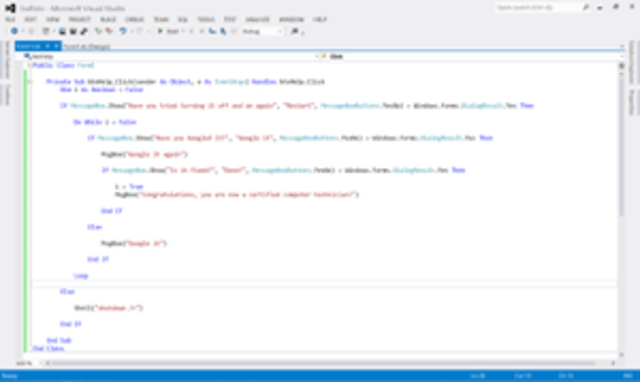640x382 pixels.
Task: Click the greyed Redo arrow icon
Action: click(140, 31)
